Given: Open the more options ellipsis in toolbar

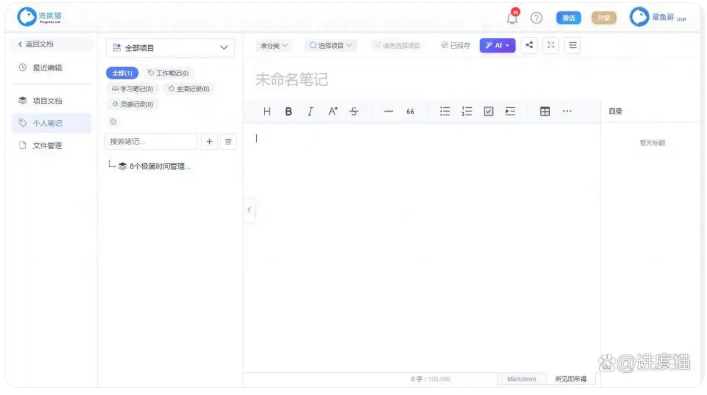Looking at the screenshot, I should click(x=567, y=111).
